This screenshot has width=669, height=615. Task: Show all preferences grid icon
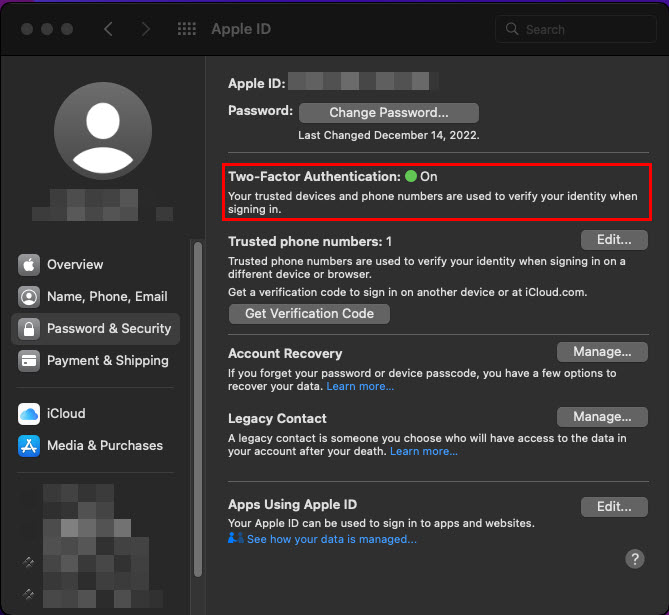pyautogui.click(x=186, y=29)
